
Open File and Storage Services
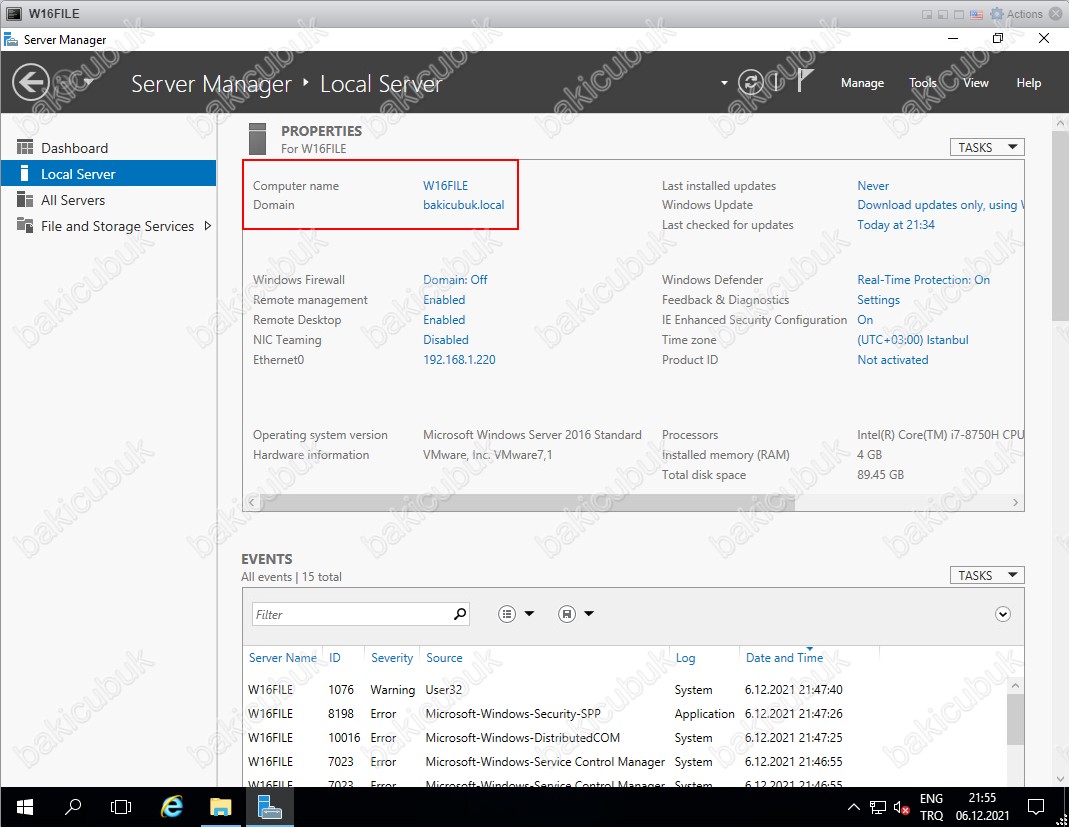[117, 226]
